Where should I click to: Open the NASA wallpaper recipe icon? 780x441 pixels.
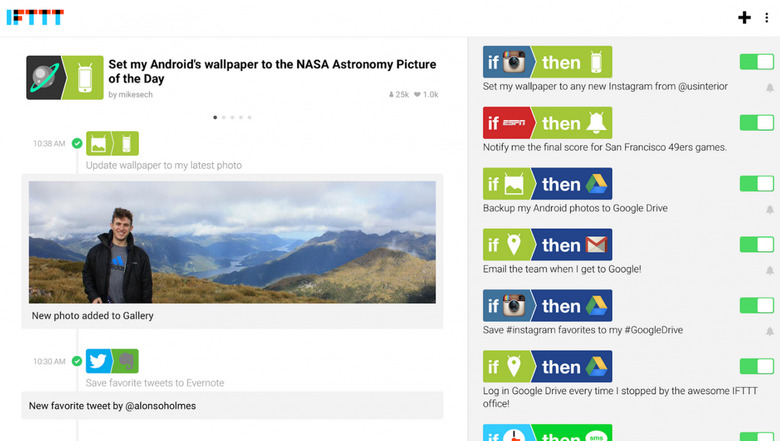click(65, 78)
